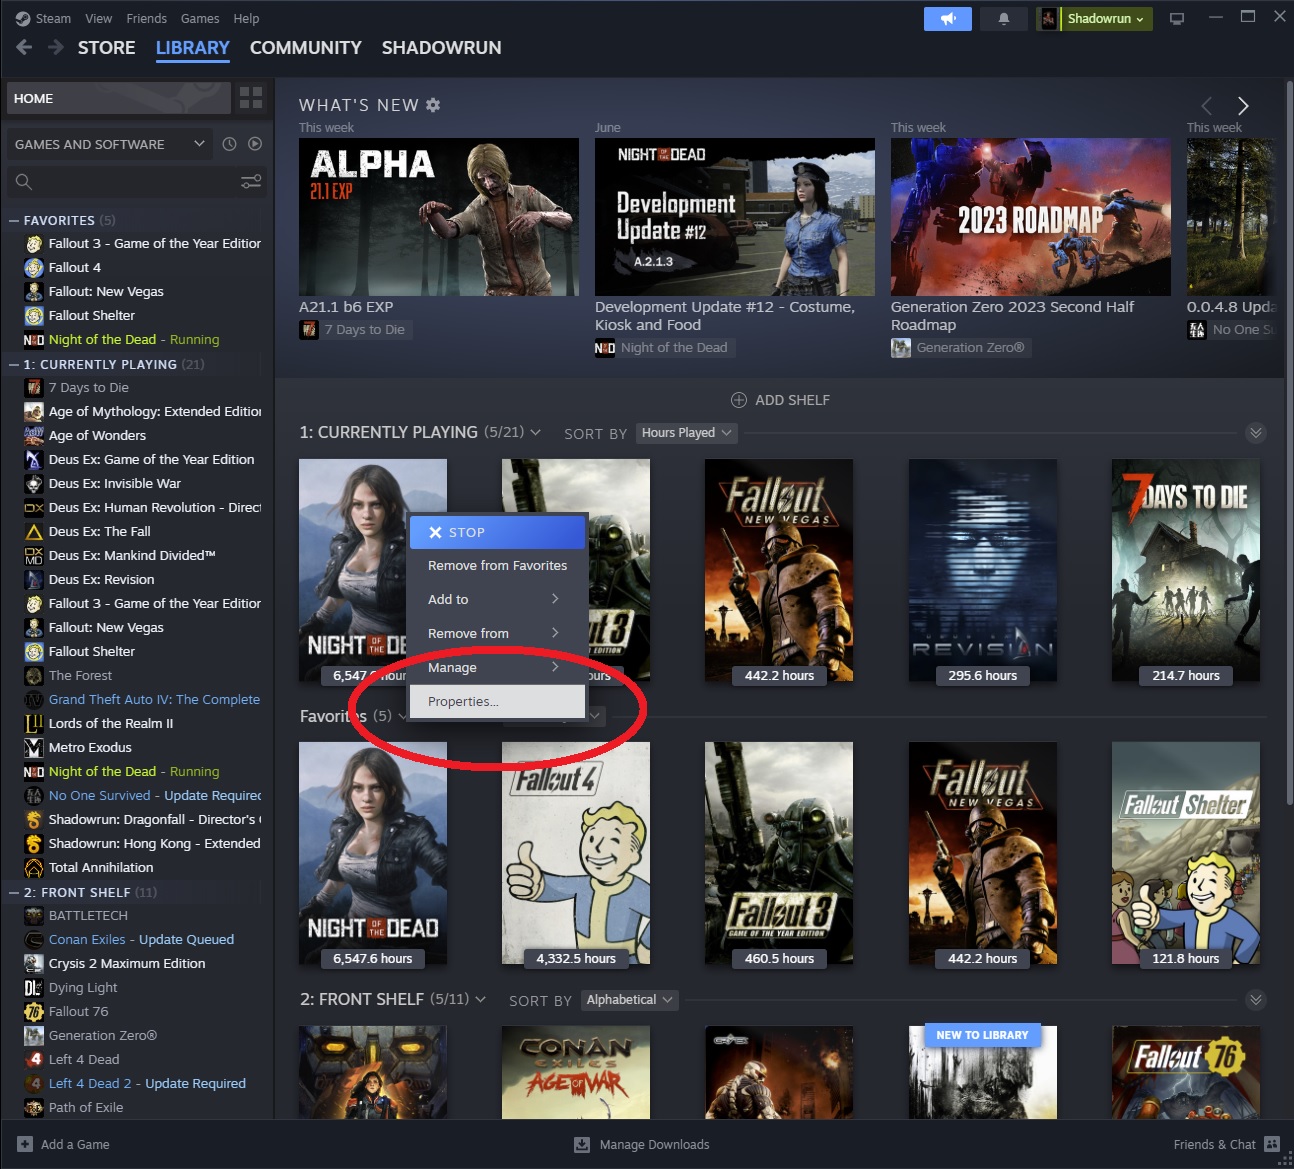The image size is (1294, 1169).
Task: Click the Manage Downloads icon
Action: pyautogui.click(x=582, y=1145)
